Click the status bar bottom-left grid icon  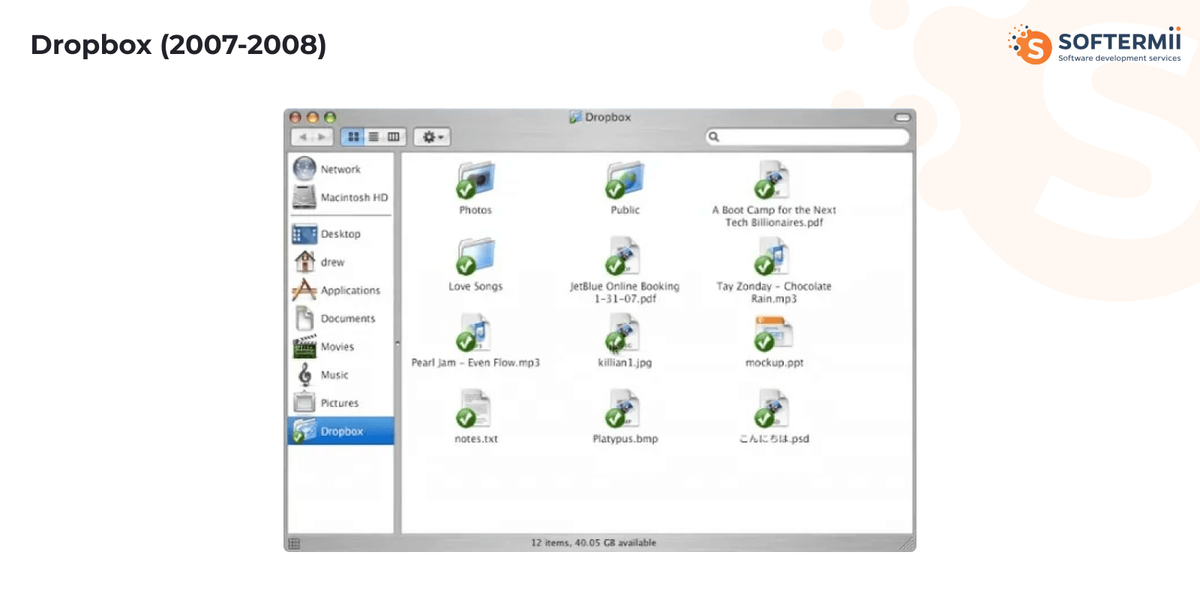[294, 543]
